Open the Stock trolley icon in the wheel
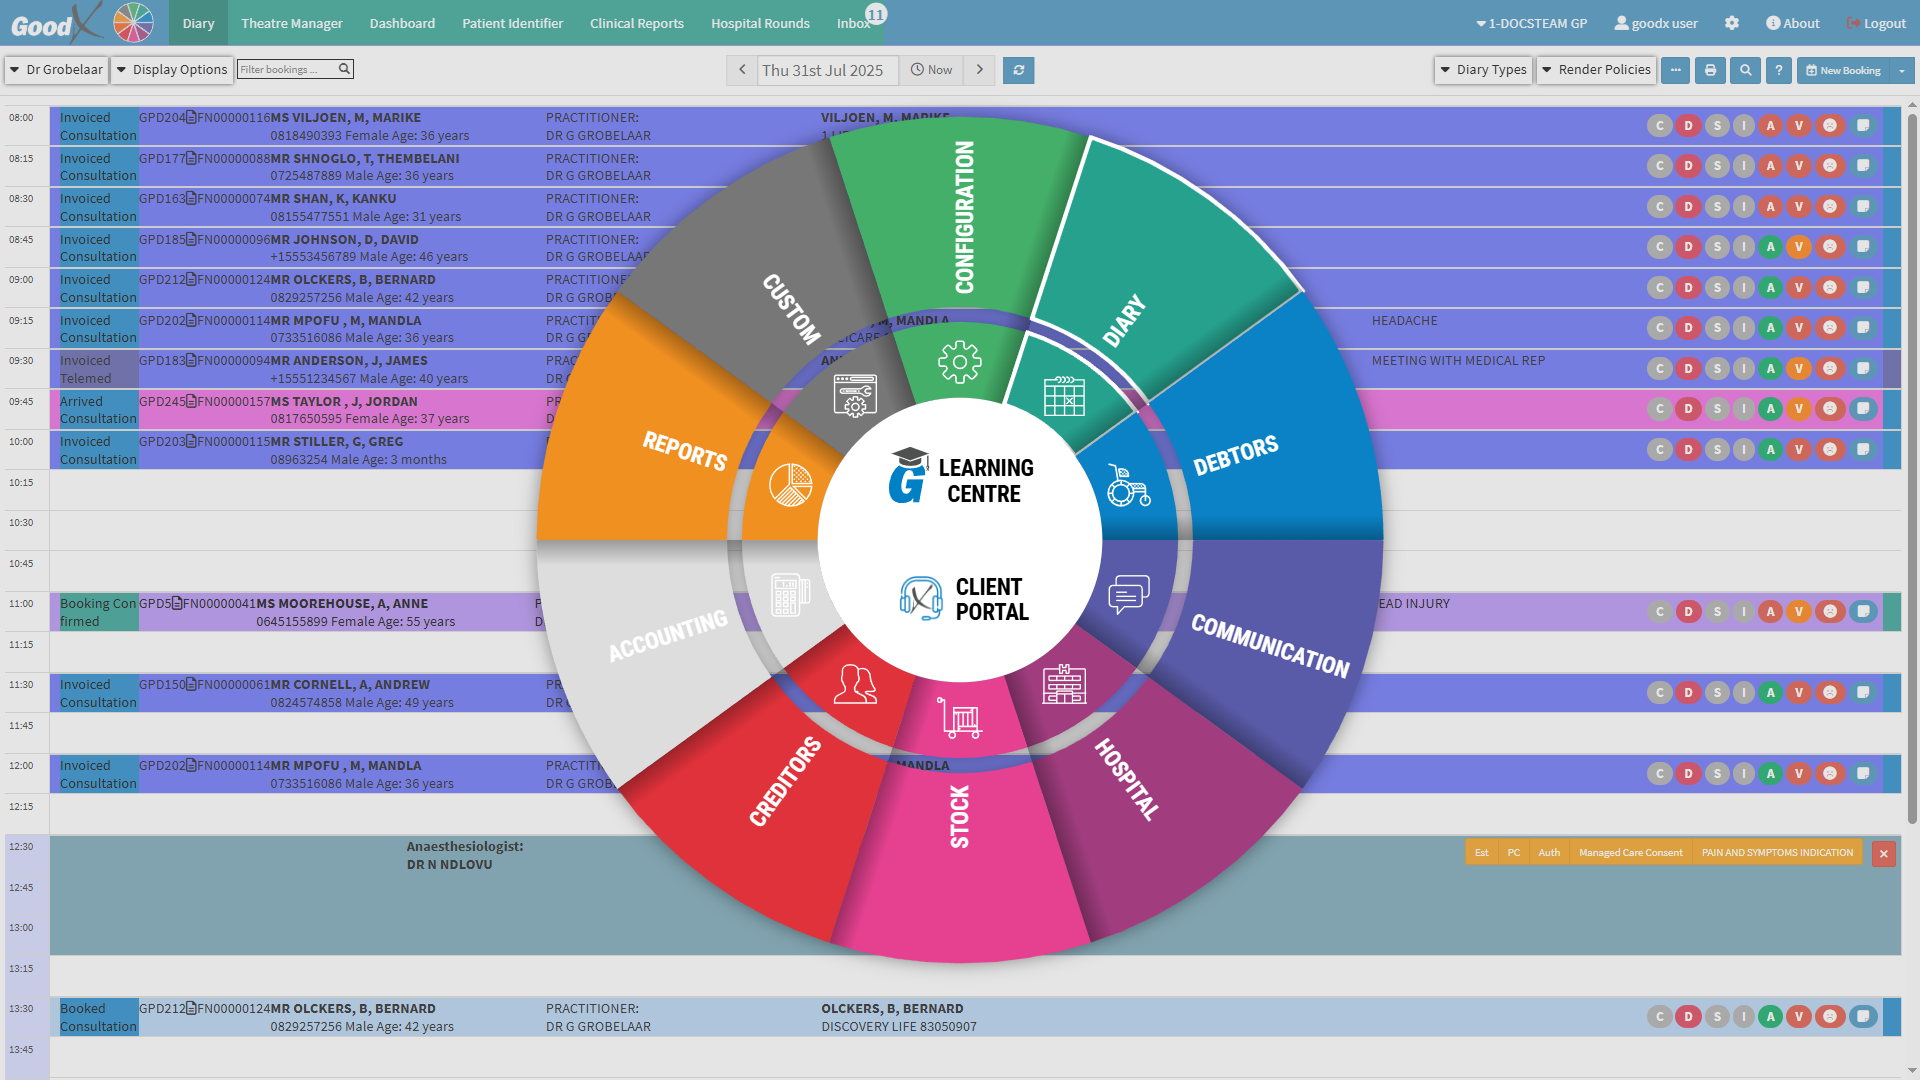 pos(959,717)
